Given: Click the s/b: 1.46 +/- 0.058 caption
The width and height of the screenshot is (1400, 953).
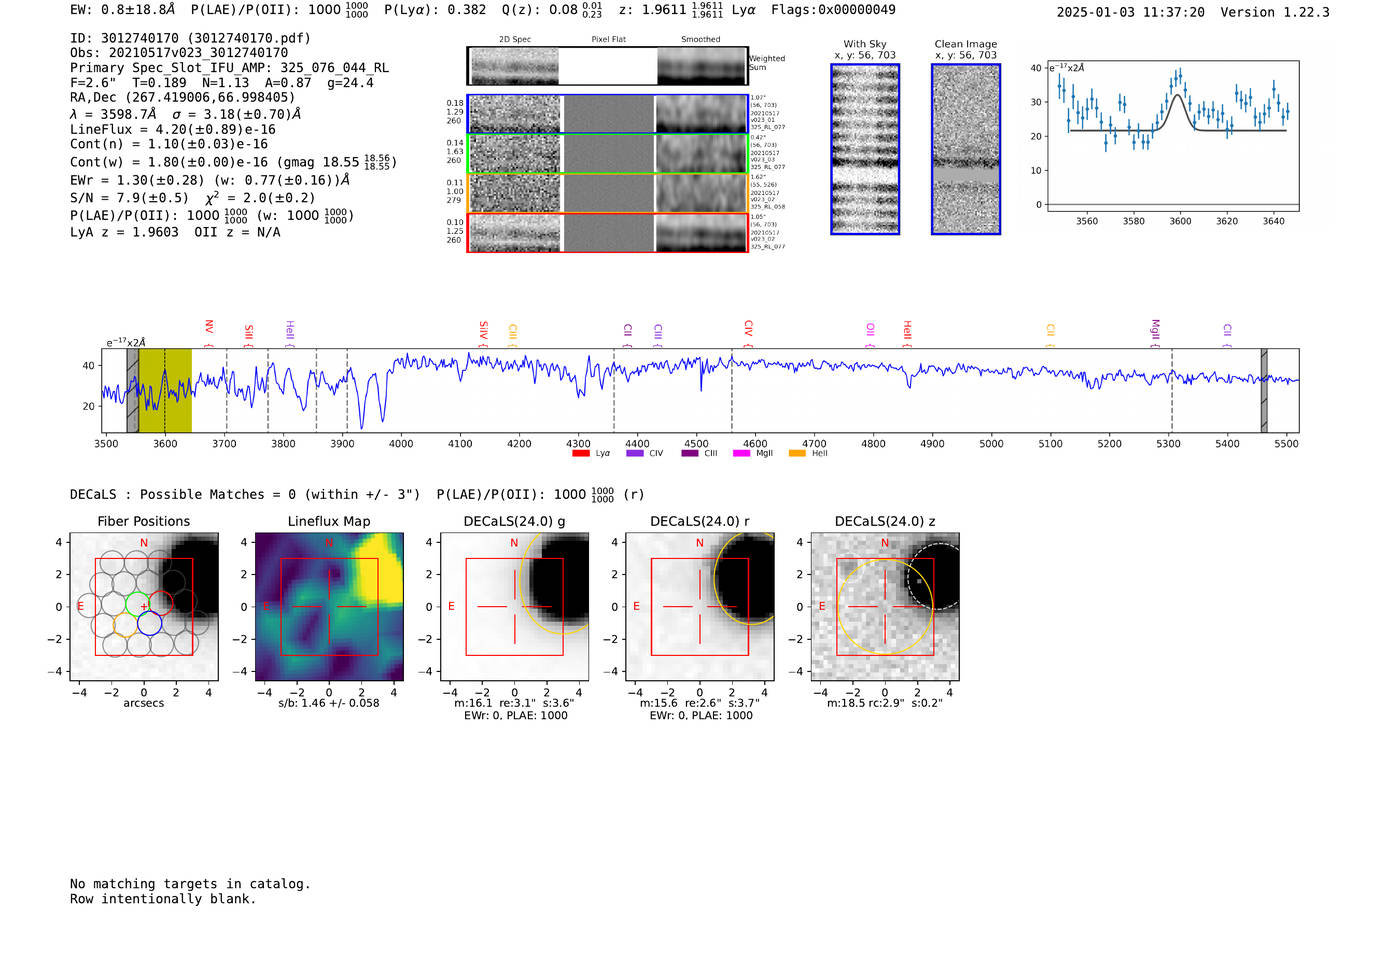Looking at the screenshot, I should click(329, 703).
